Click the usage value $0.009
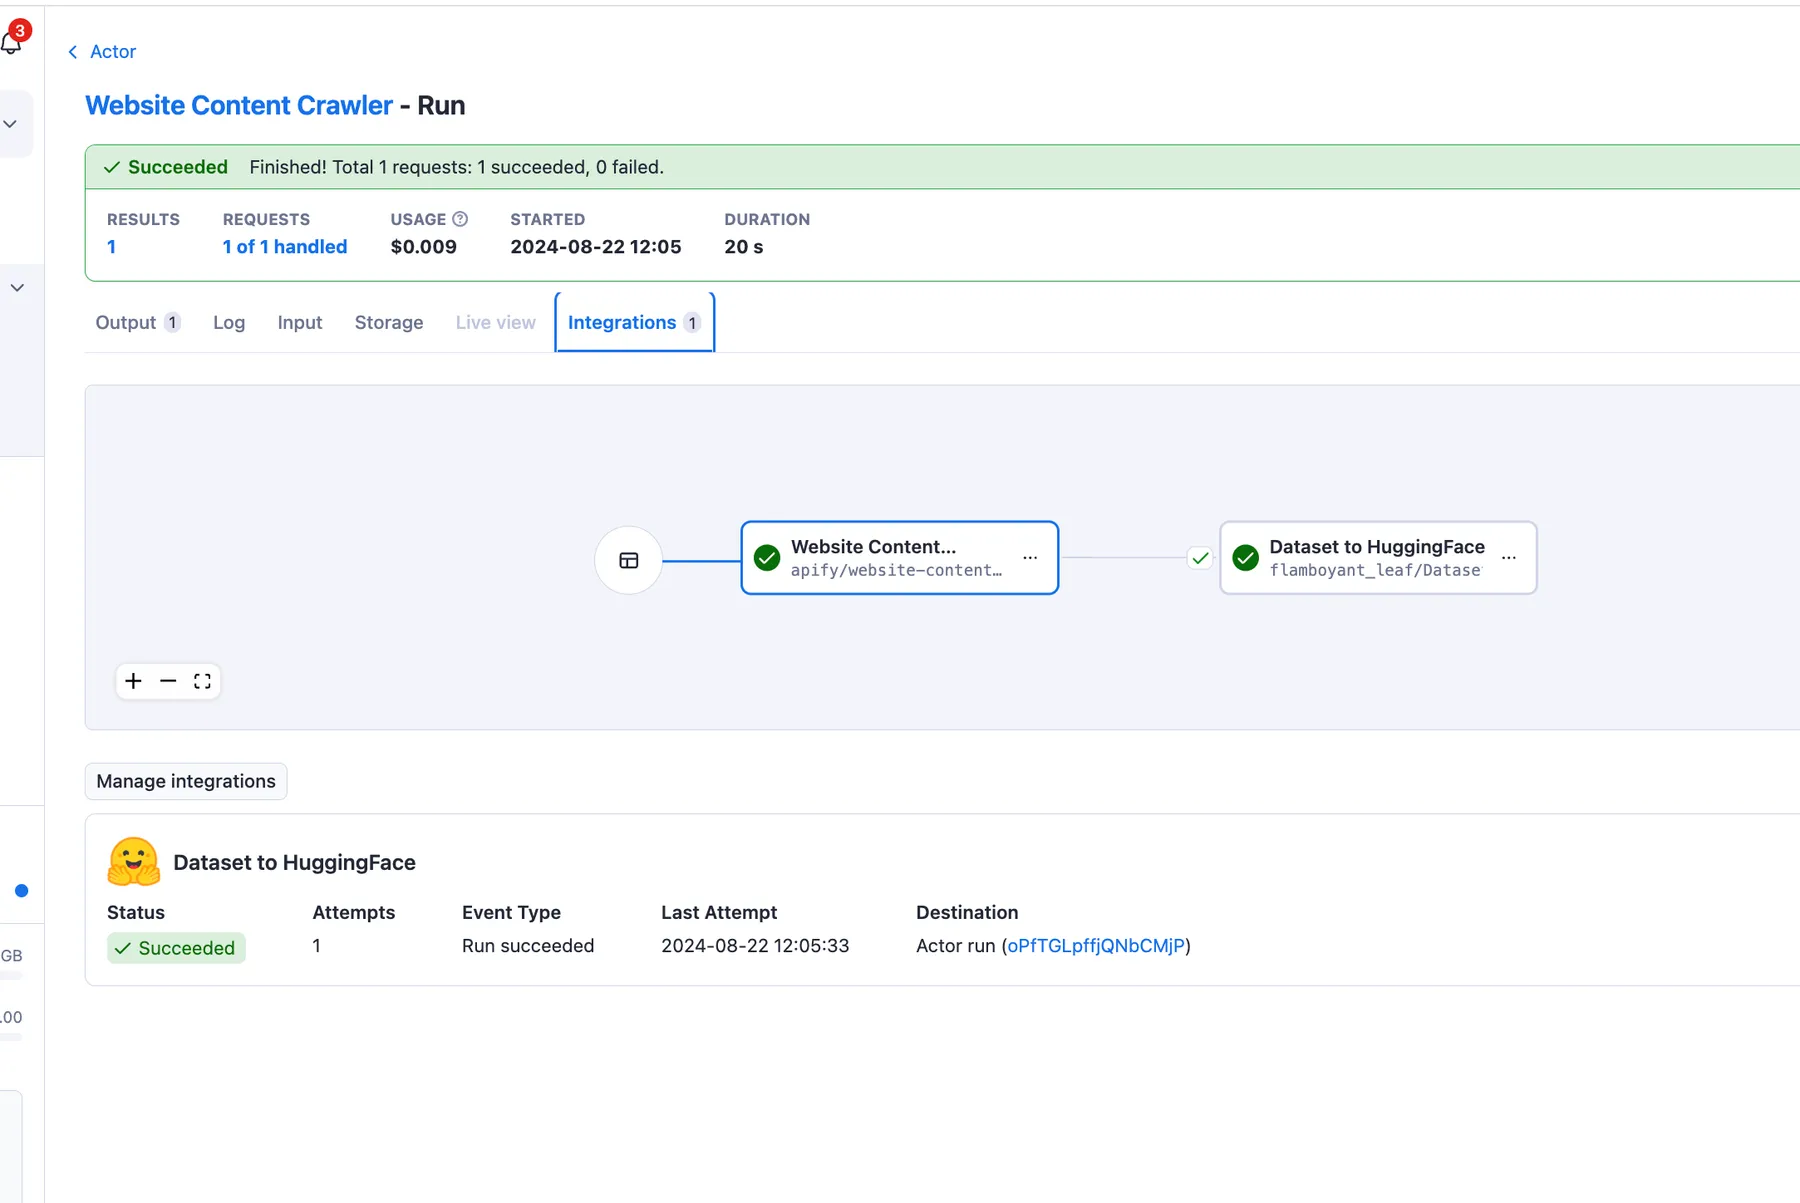Viewport: 1800px width, 1203px height. 424,247
